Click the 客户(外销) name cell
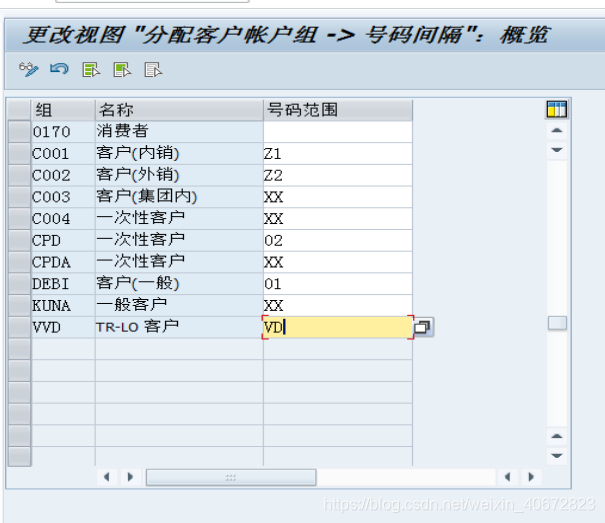The height and width of the screenshot is (523, 605). [179, 175]
